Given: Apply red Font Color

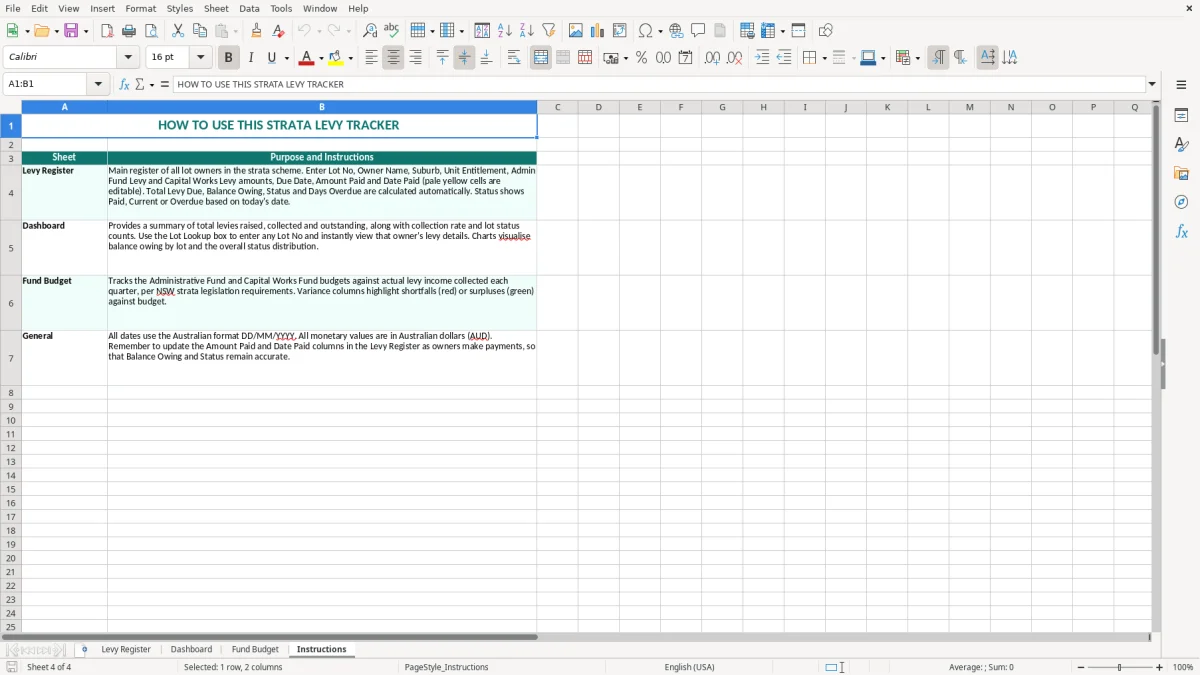Looking at the screenshot, I should pyautogui.click(x=306, y=58).
